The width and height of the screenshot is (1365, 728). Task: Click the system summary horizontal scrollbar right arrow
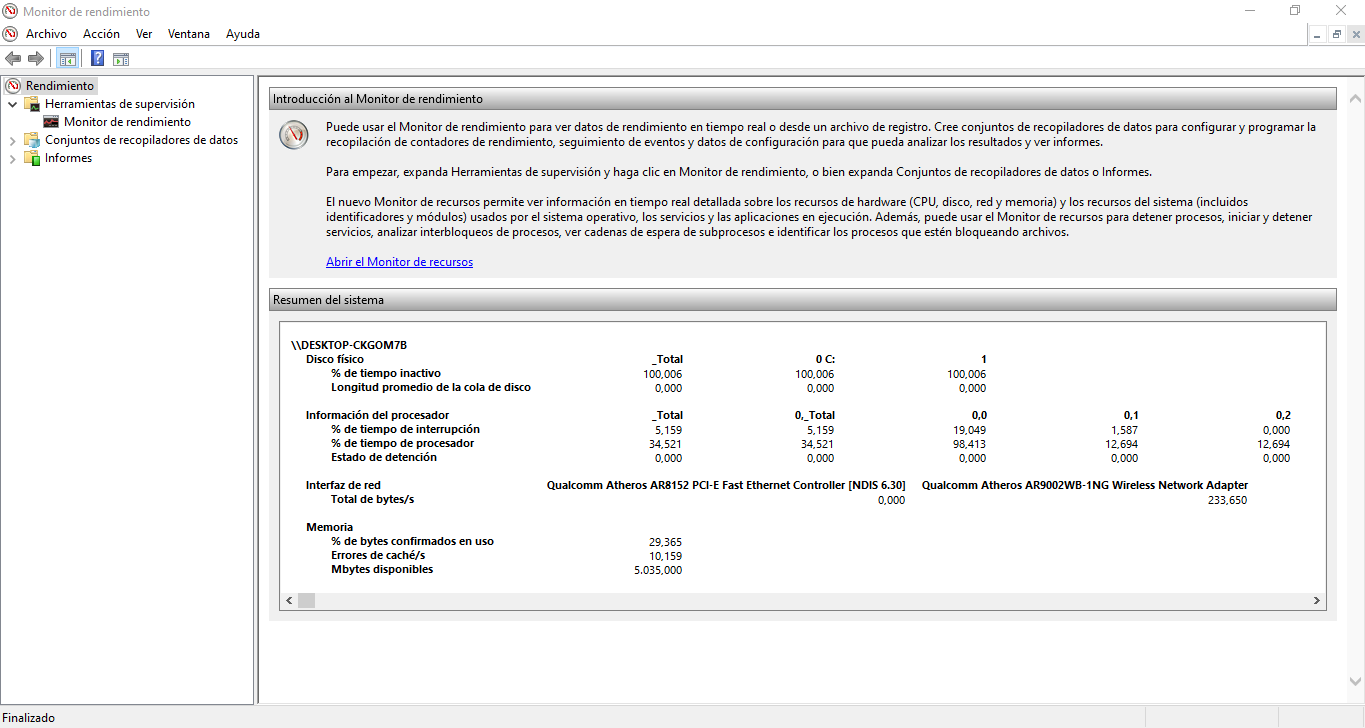[x=1317, y=600]
